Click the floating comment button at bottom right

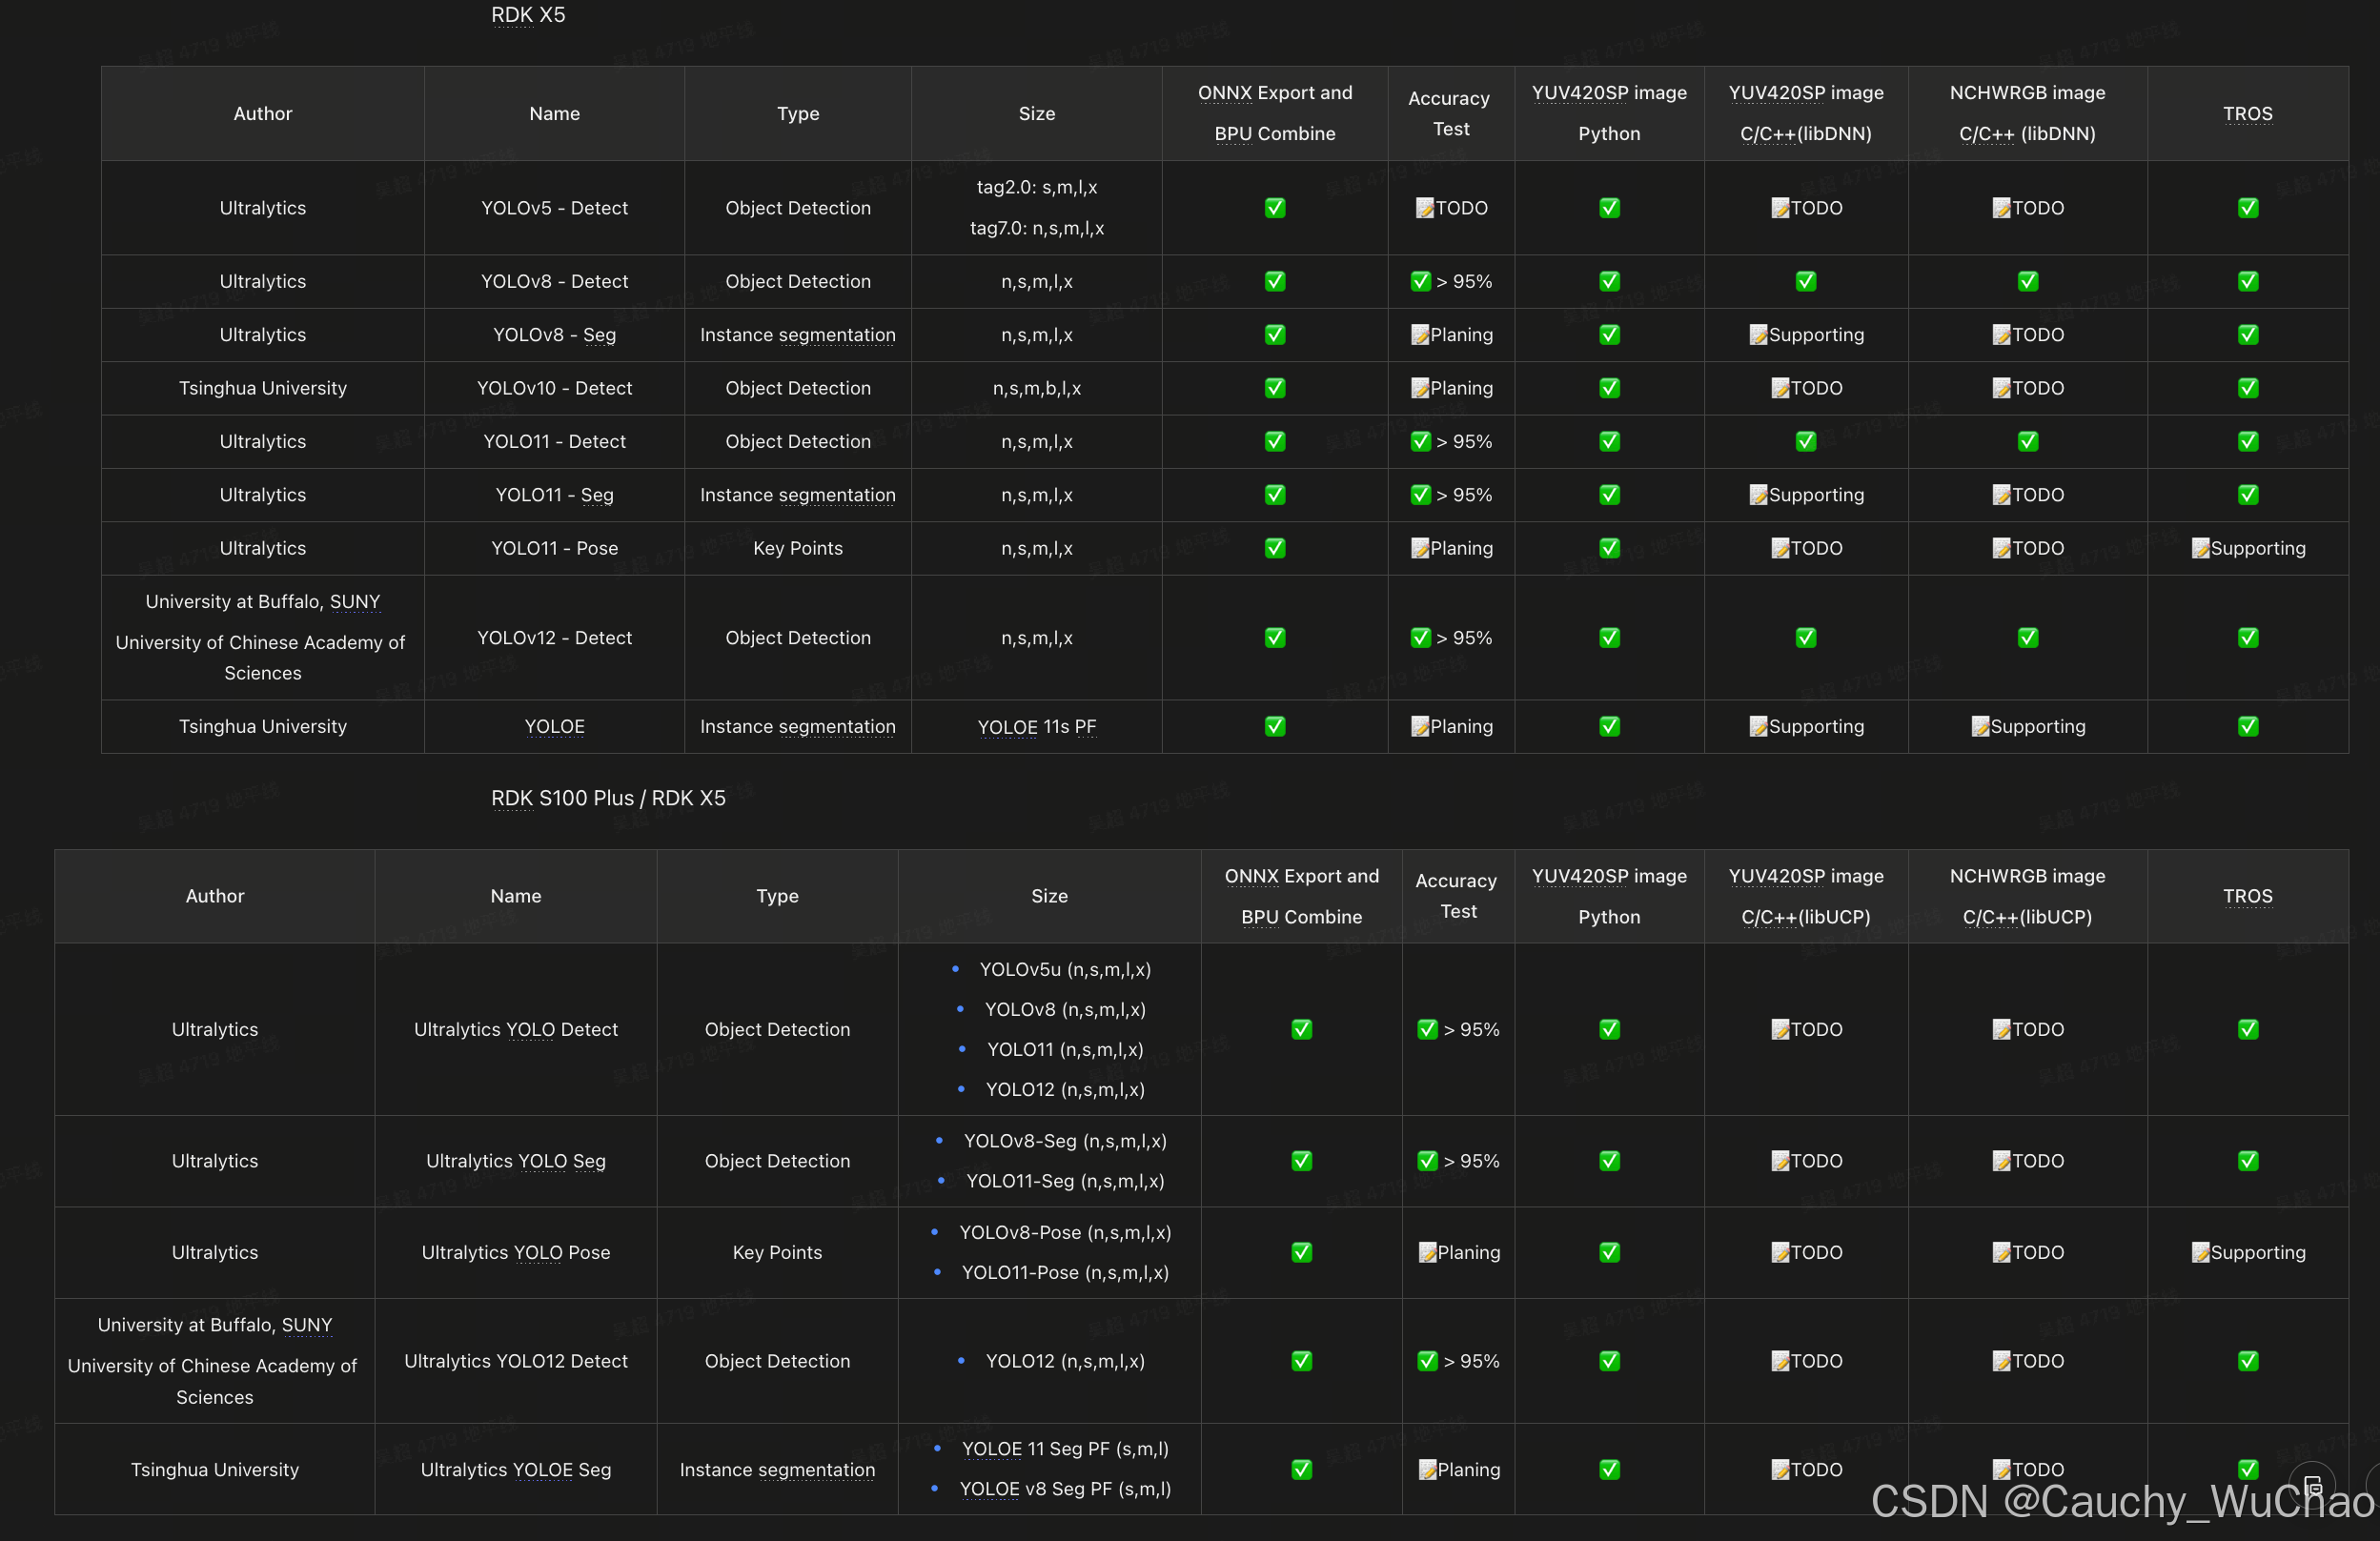[x=2312, y=1485]
